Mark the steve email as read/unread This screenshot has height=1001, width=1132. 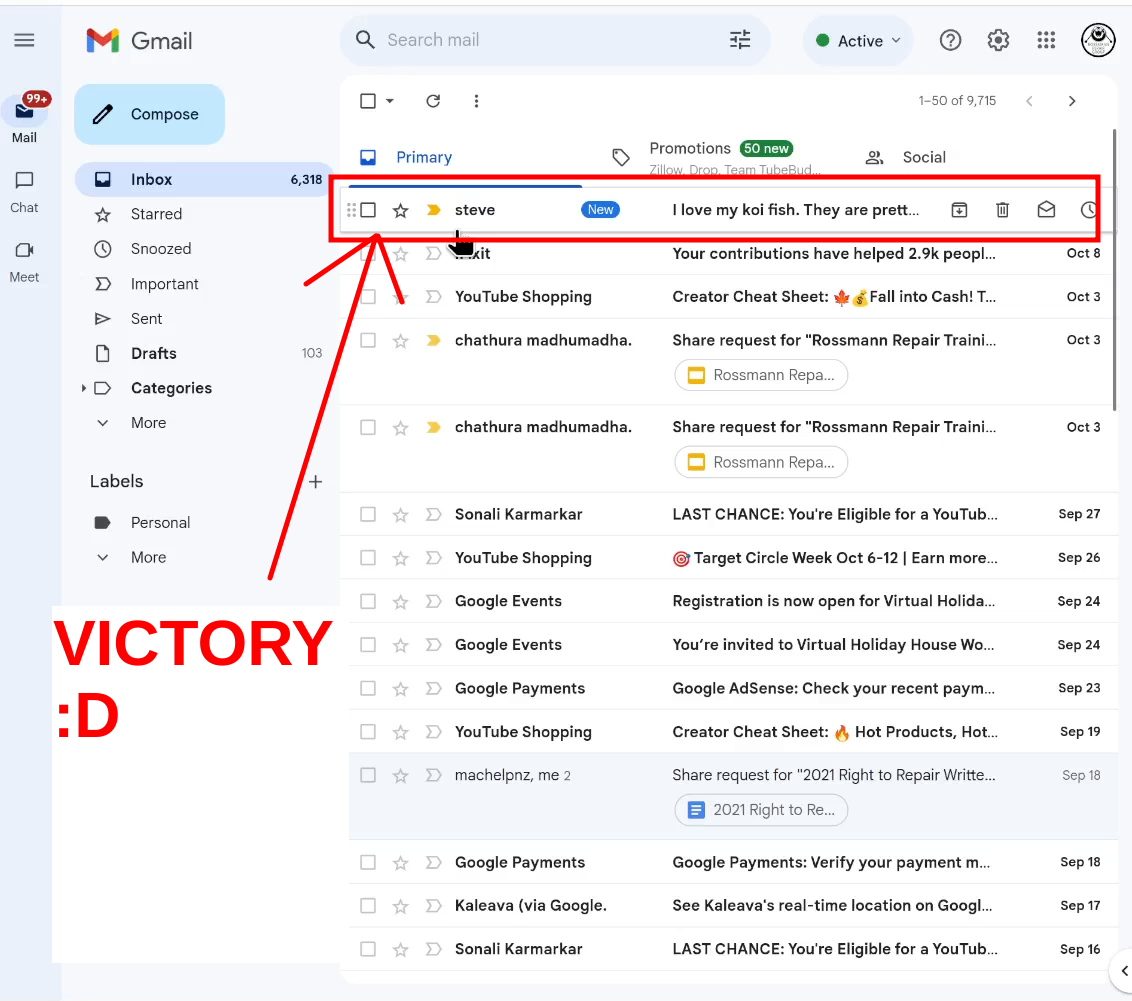coord(1046,210)
